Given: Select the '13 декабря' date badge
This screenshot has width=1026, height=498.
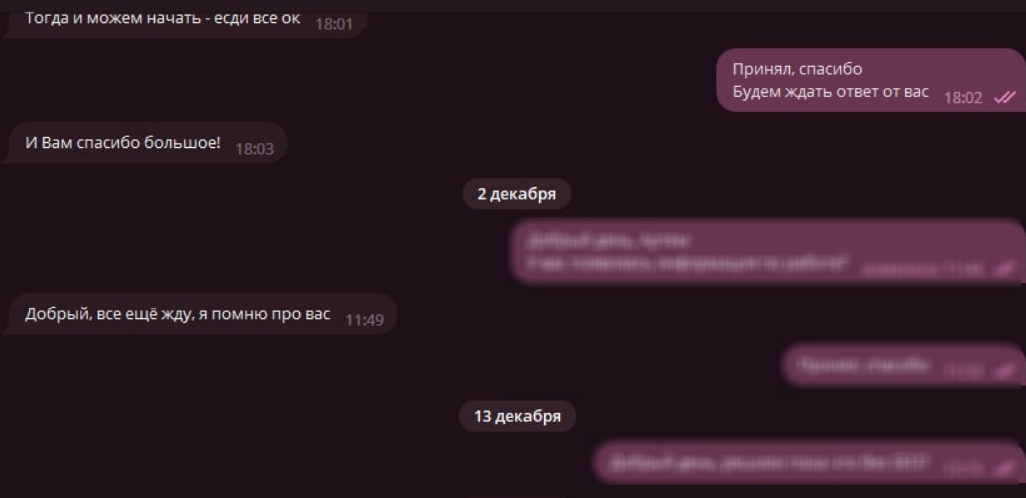Looking at the screenshot, I should click(x=517, y=416).
